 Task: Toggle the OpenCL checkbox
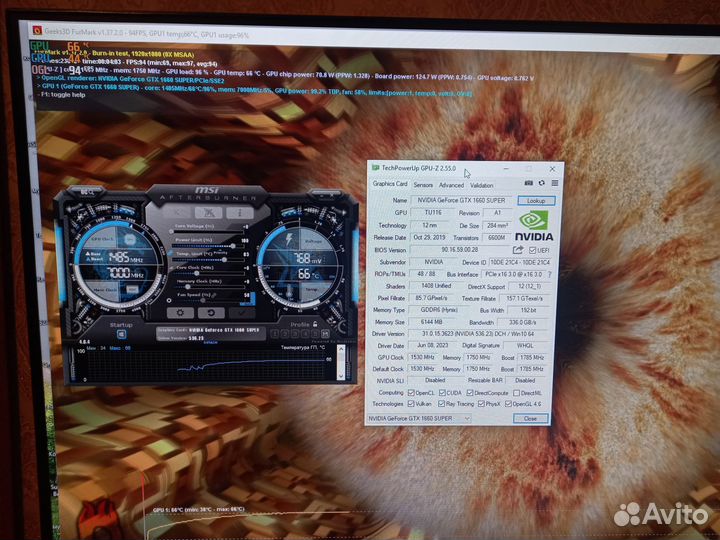(x=411, y=393)
